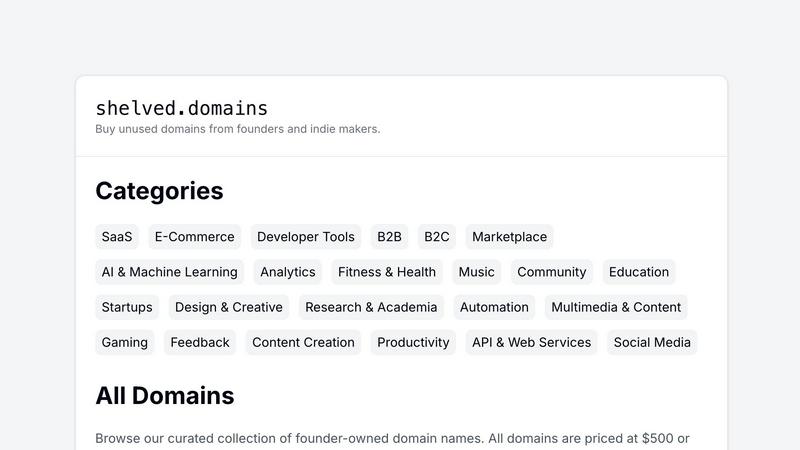Click the shelved.domains site logo
This screenshot has width=800, height=450.
pos(181,108)
